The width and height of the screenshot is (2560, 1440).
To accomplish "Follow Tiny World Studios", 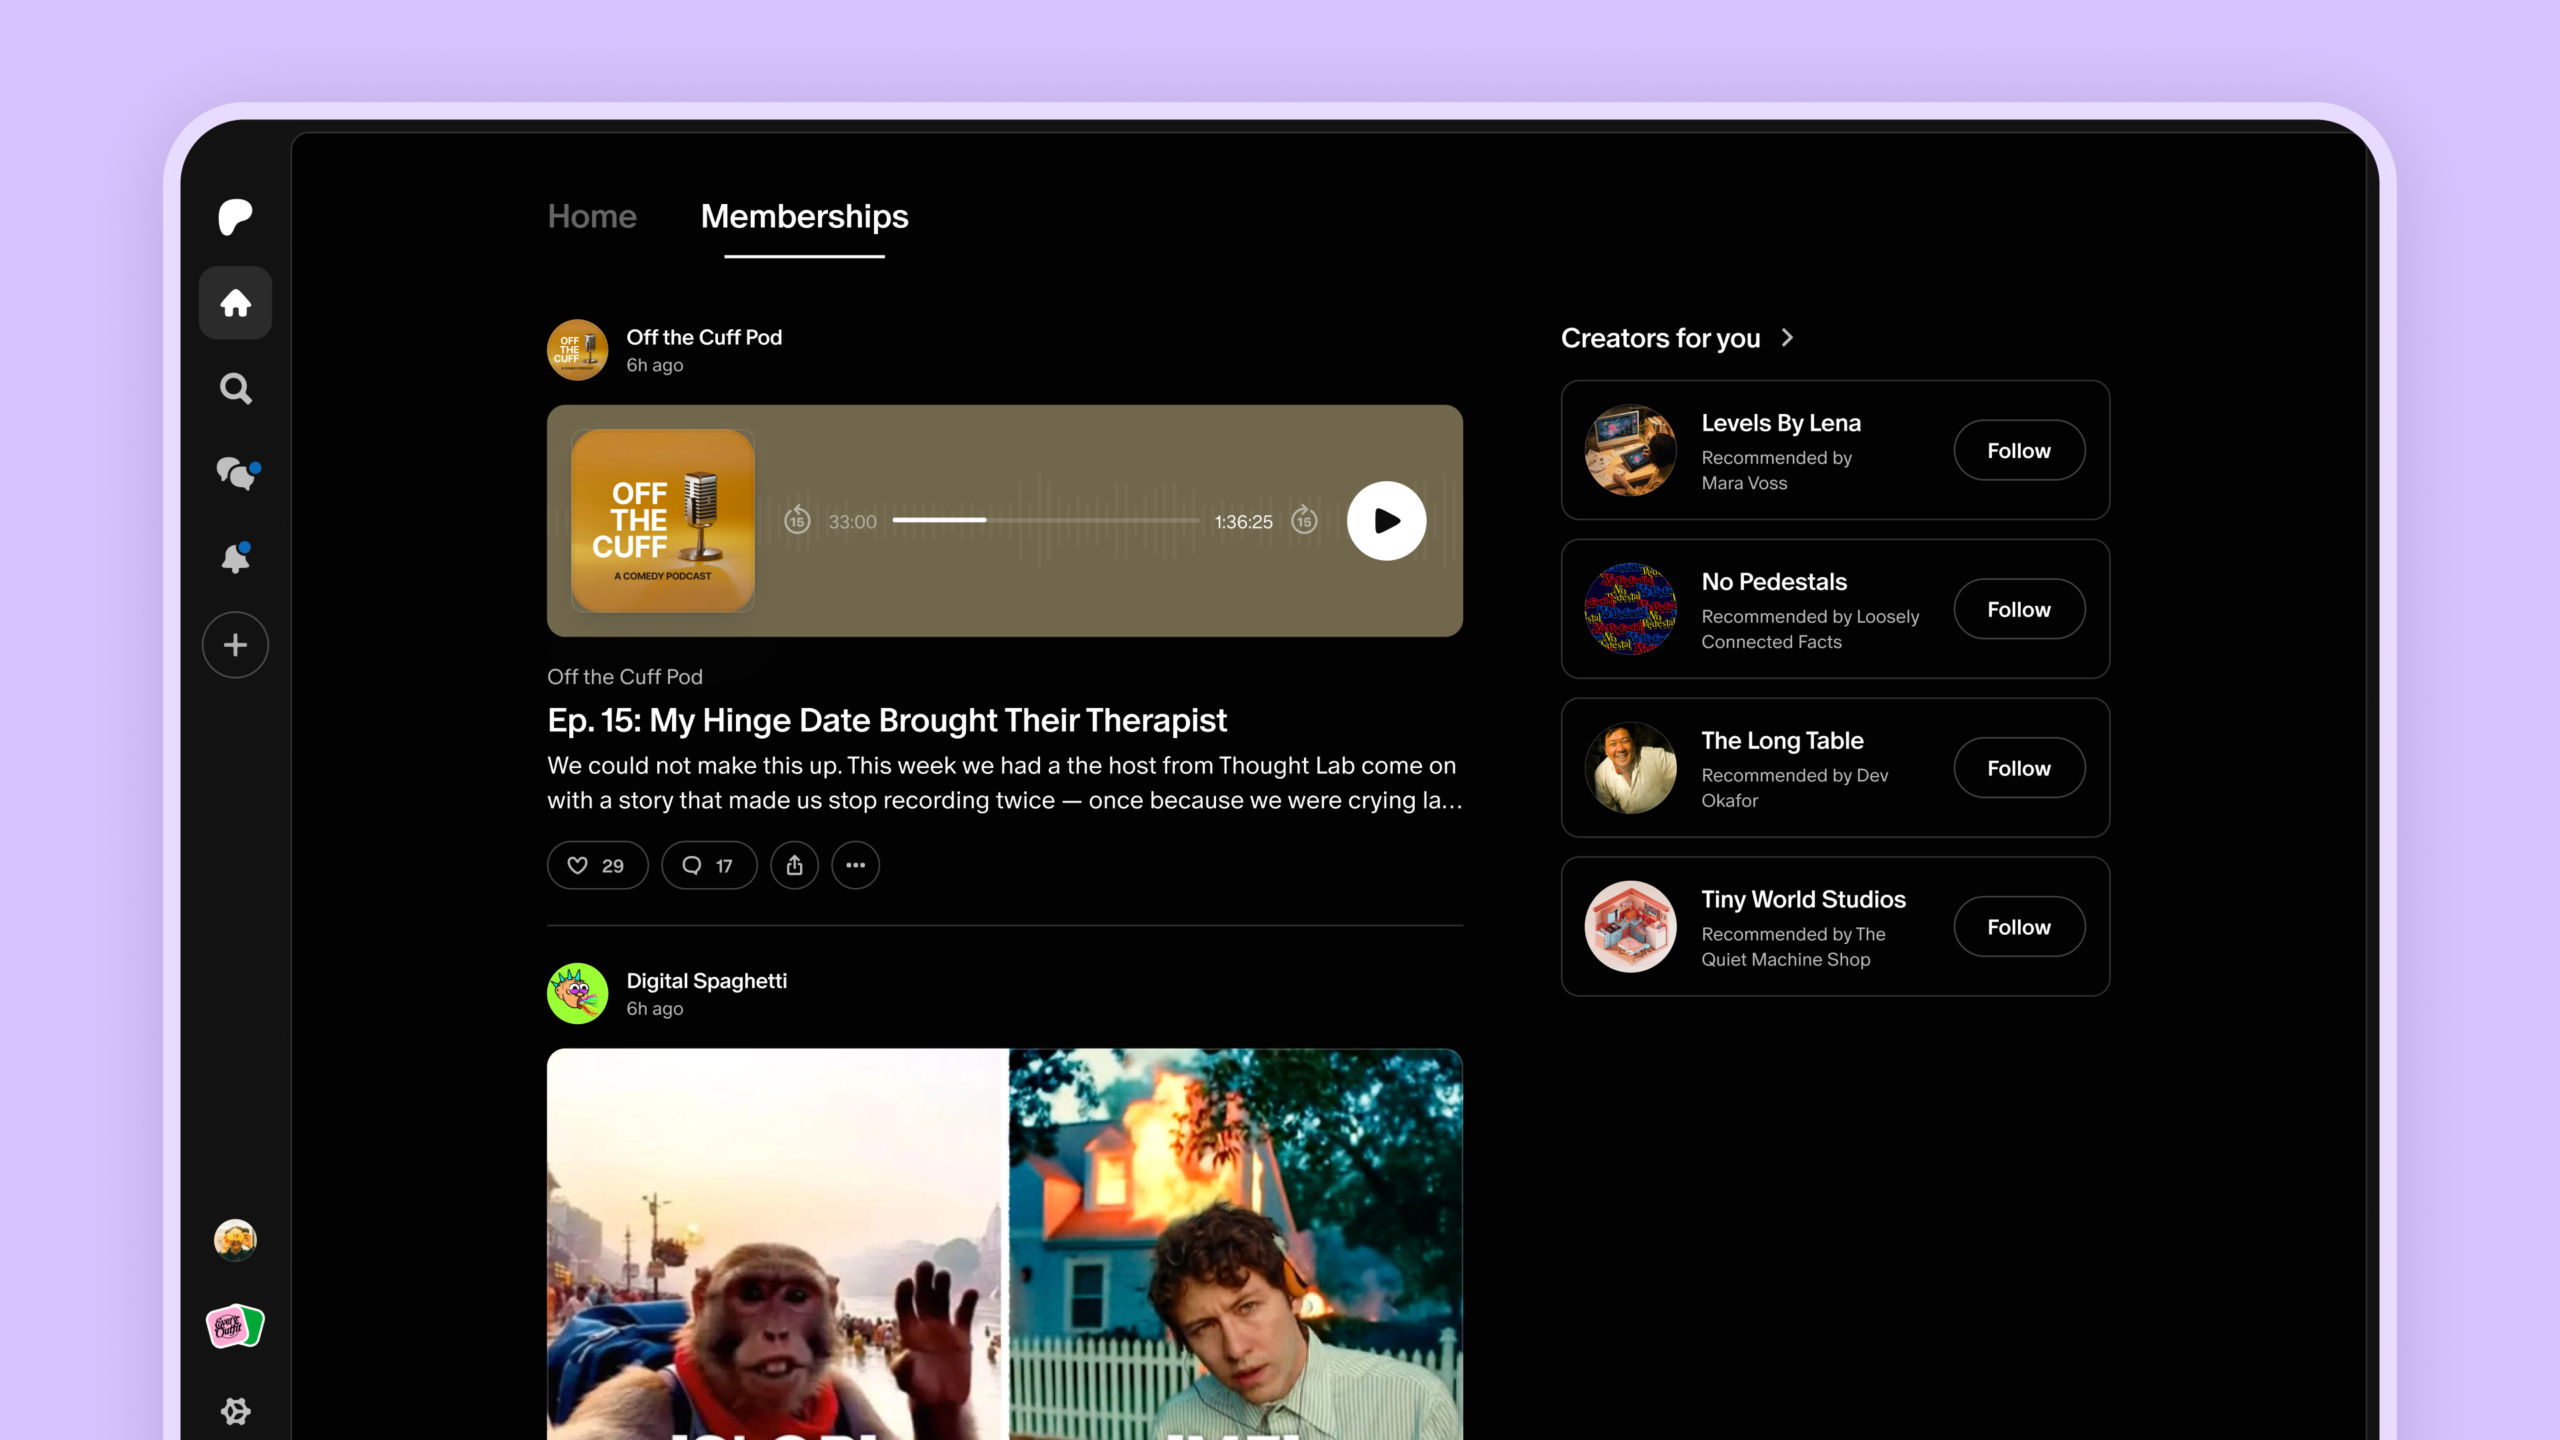I will click(2019, 927).
